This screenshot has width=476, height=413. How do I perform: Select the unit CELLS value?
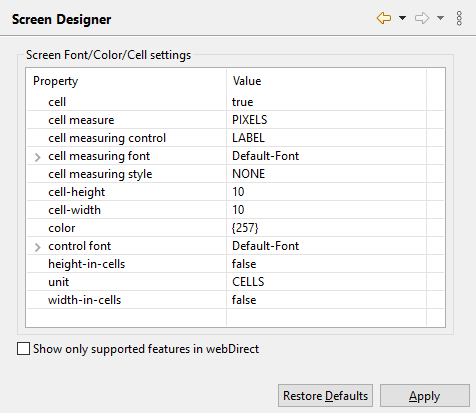pyautogui.click(x=248, y=282)
